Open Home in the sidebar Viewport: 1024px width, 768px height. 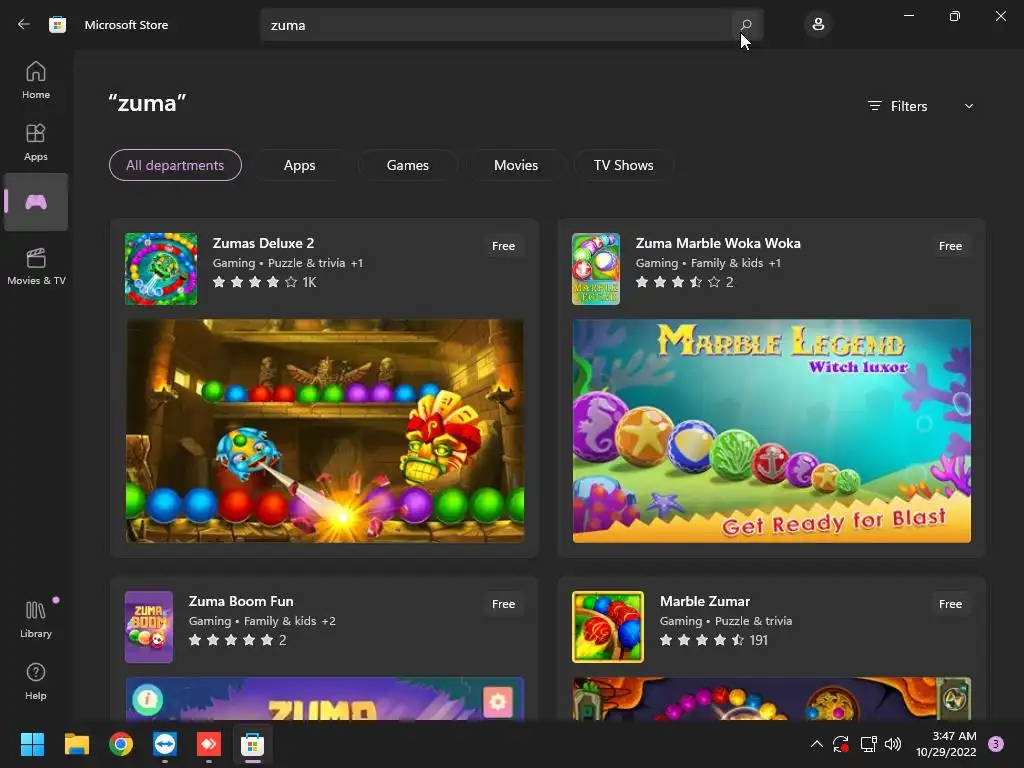point(36,80)
